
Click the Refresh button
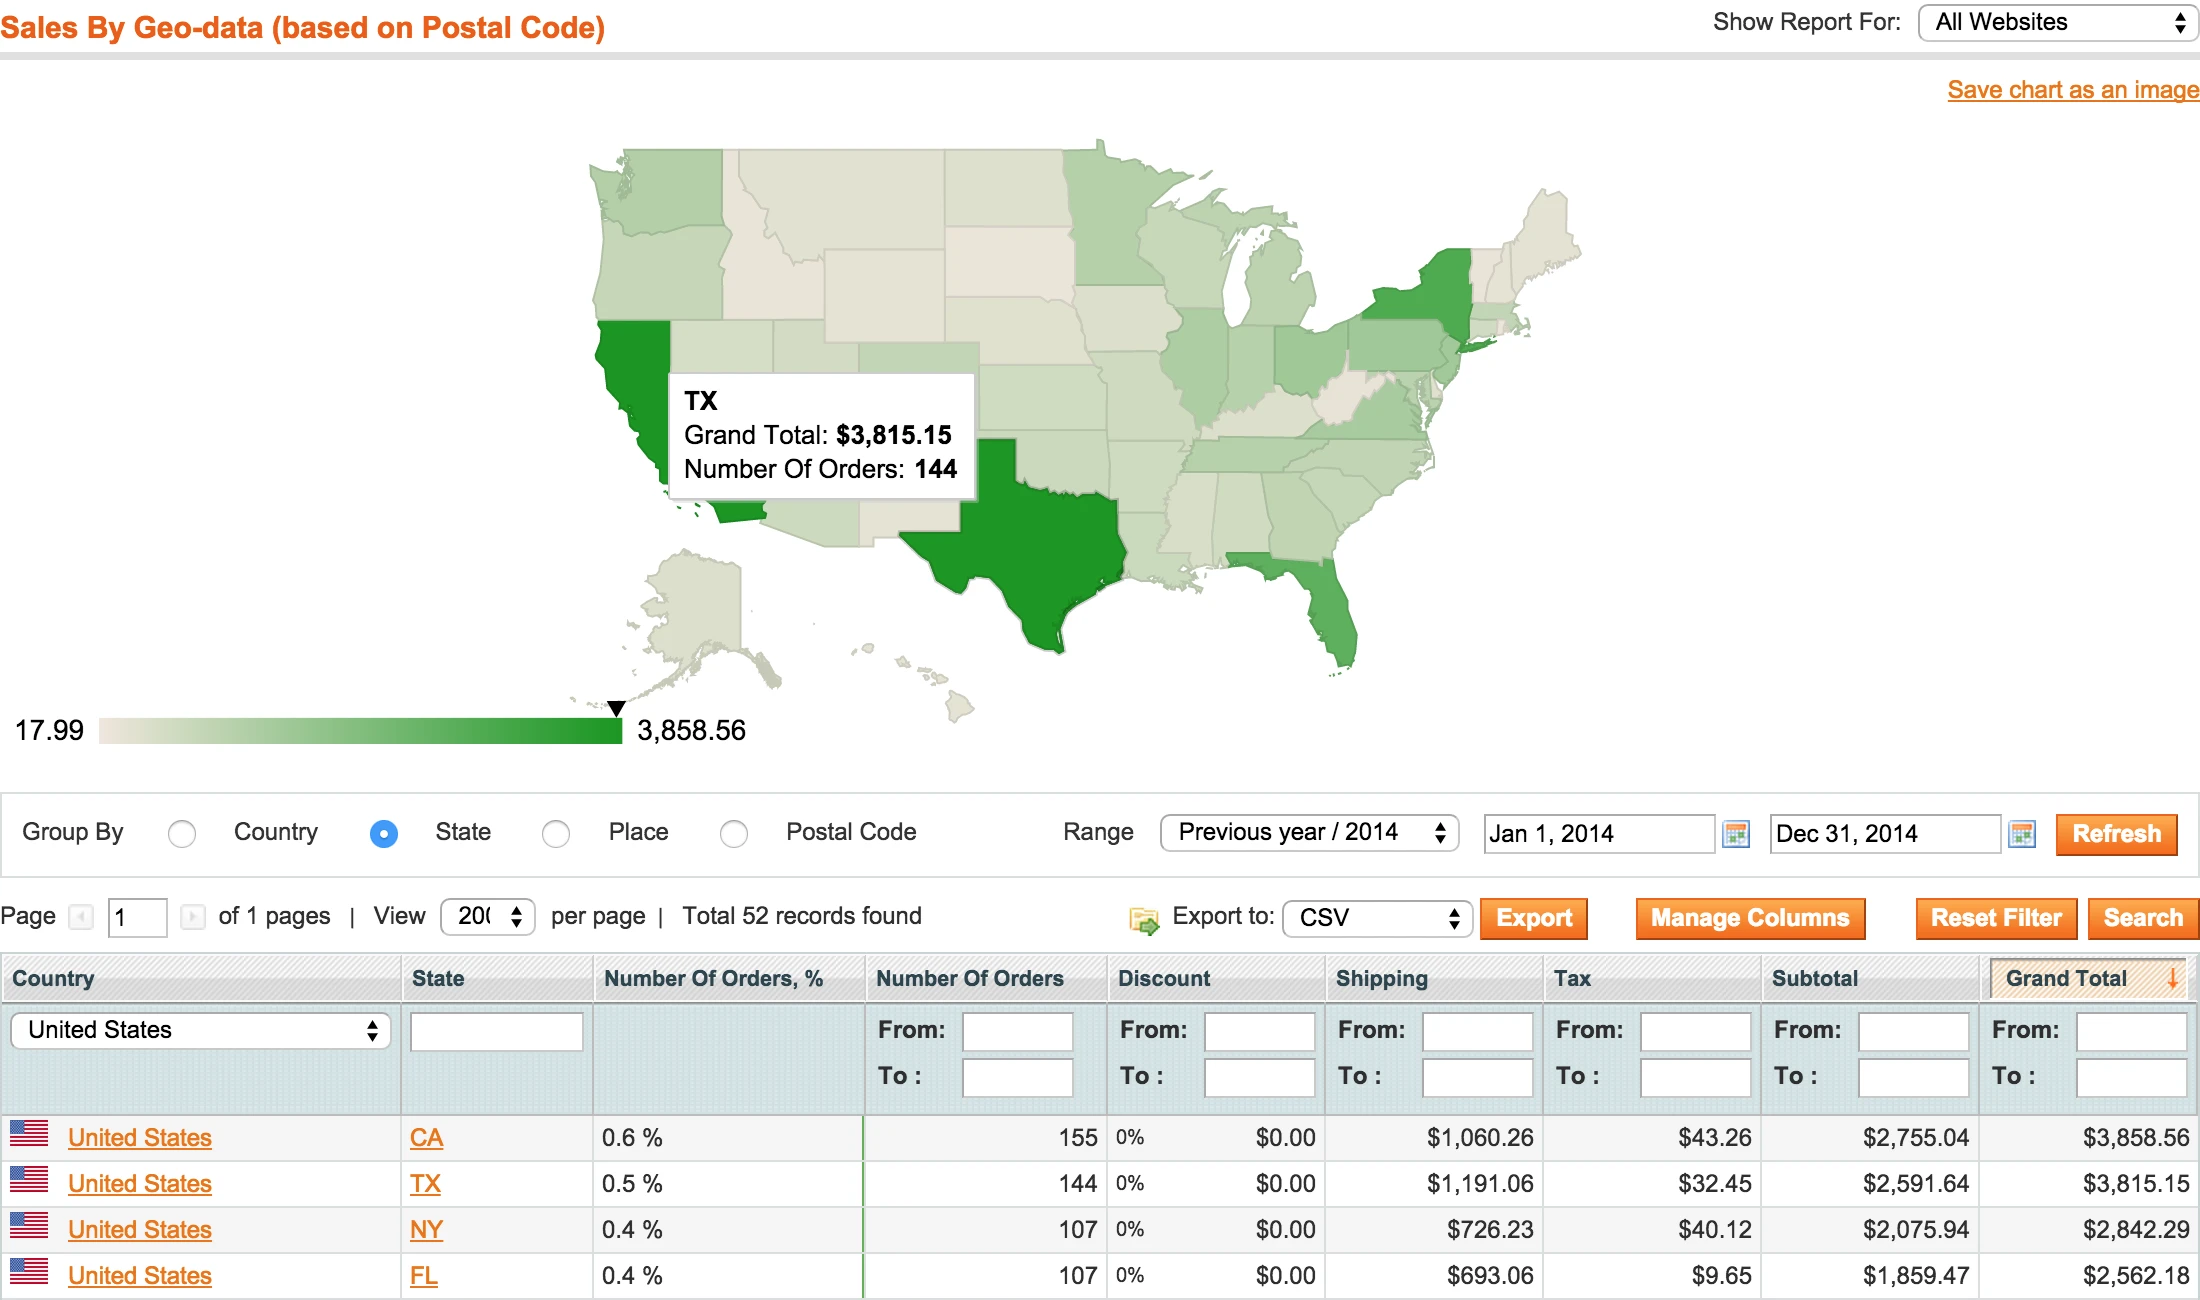pos(2116,834)
